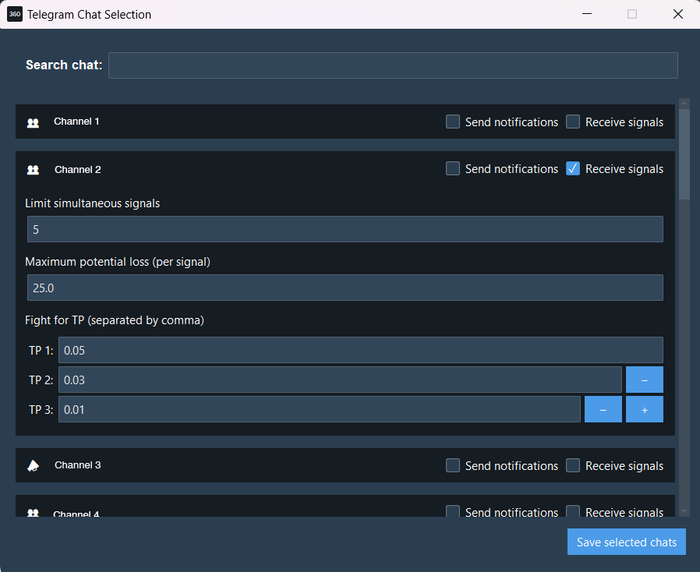Click the vertical scrollbar of chat list
Viewport: 700px width, 572px height.
[x=684, y=150]
